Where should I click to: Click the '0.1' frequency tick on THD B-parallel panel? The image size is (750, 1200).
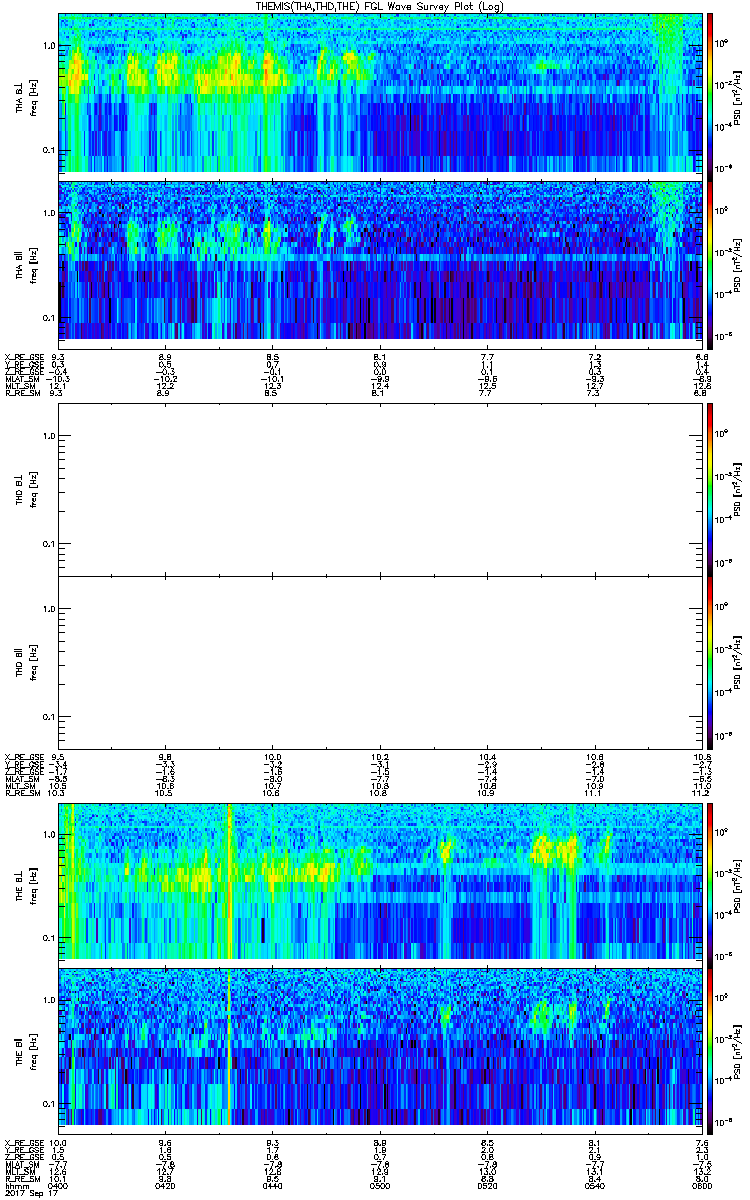point(50,717)
